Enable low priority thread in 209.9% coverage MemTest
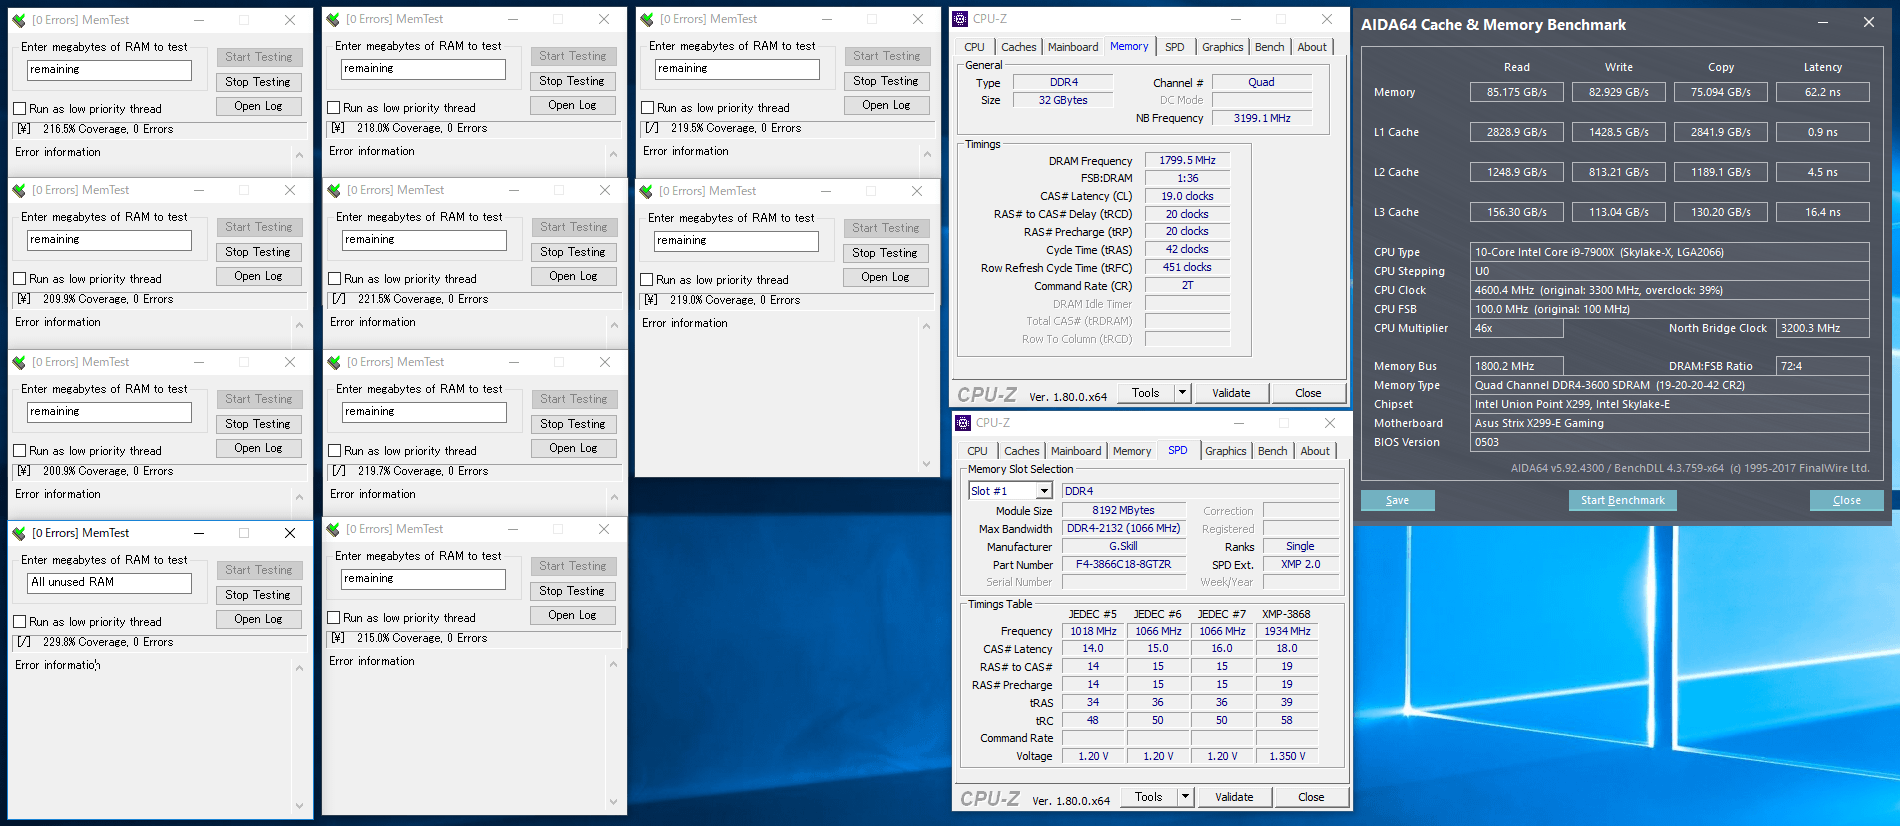This screenshot has width=1900, height=826. coord(19,279)
